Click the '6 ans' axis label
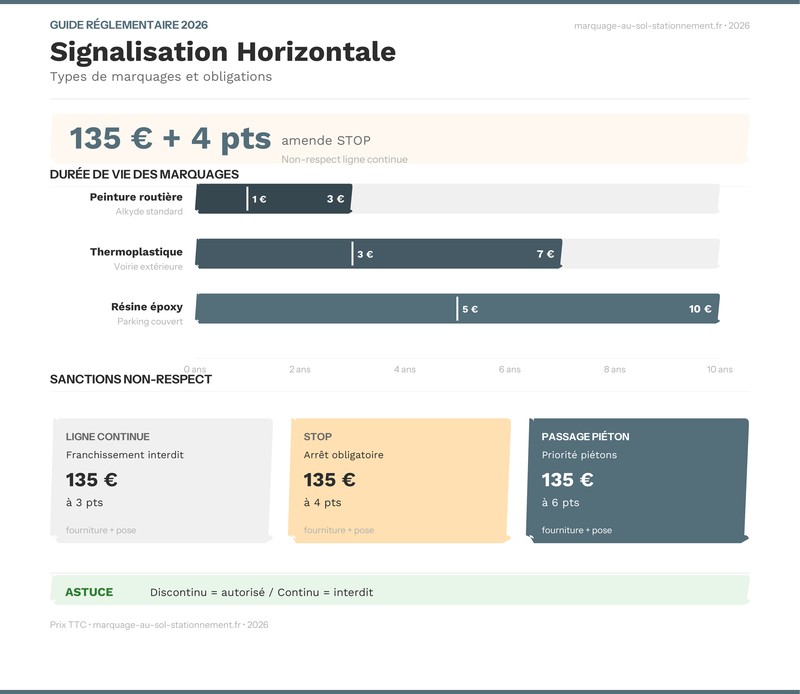The height and width of the screenshot is (694, 800). click(510, 369)
